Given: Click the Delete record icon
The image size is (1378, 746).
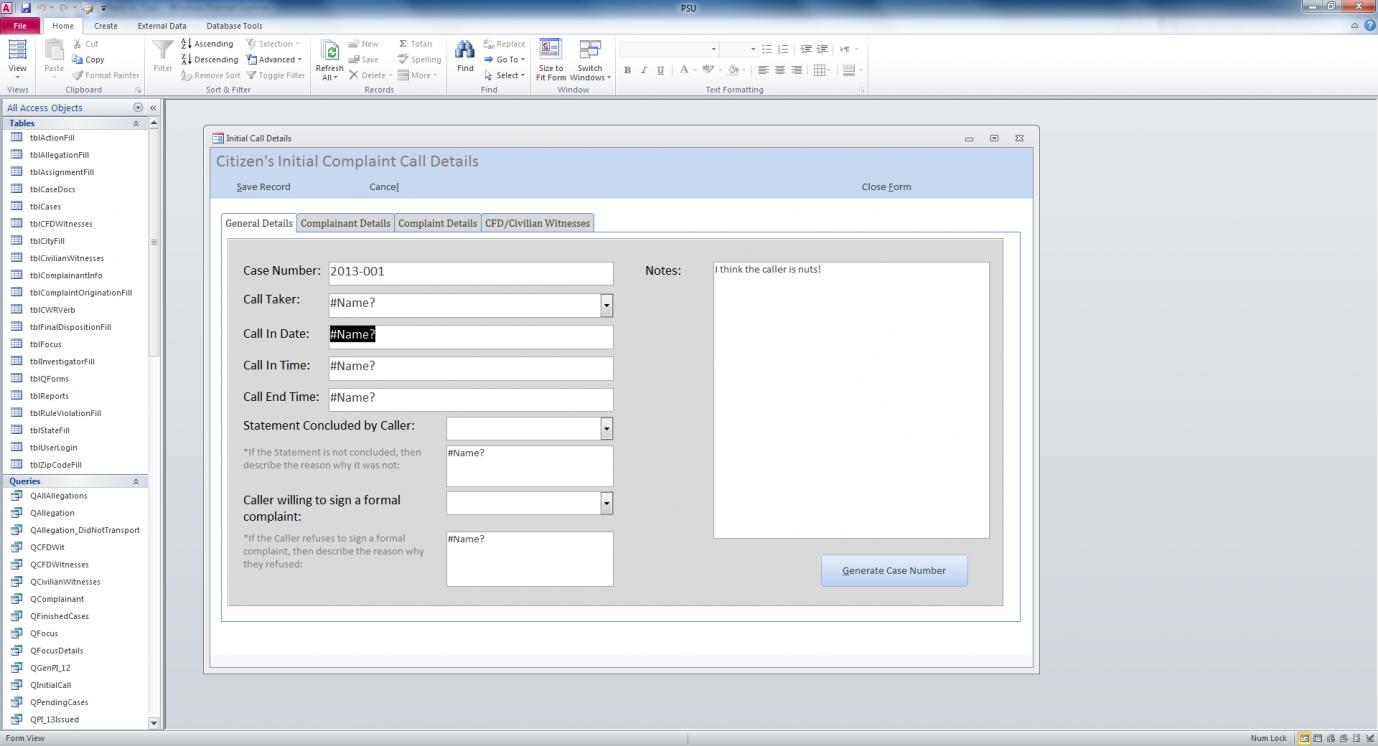Looking at the screenshot, I should pos(354,75).
